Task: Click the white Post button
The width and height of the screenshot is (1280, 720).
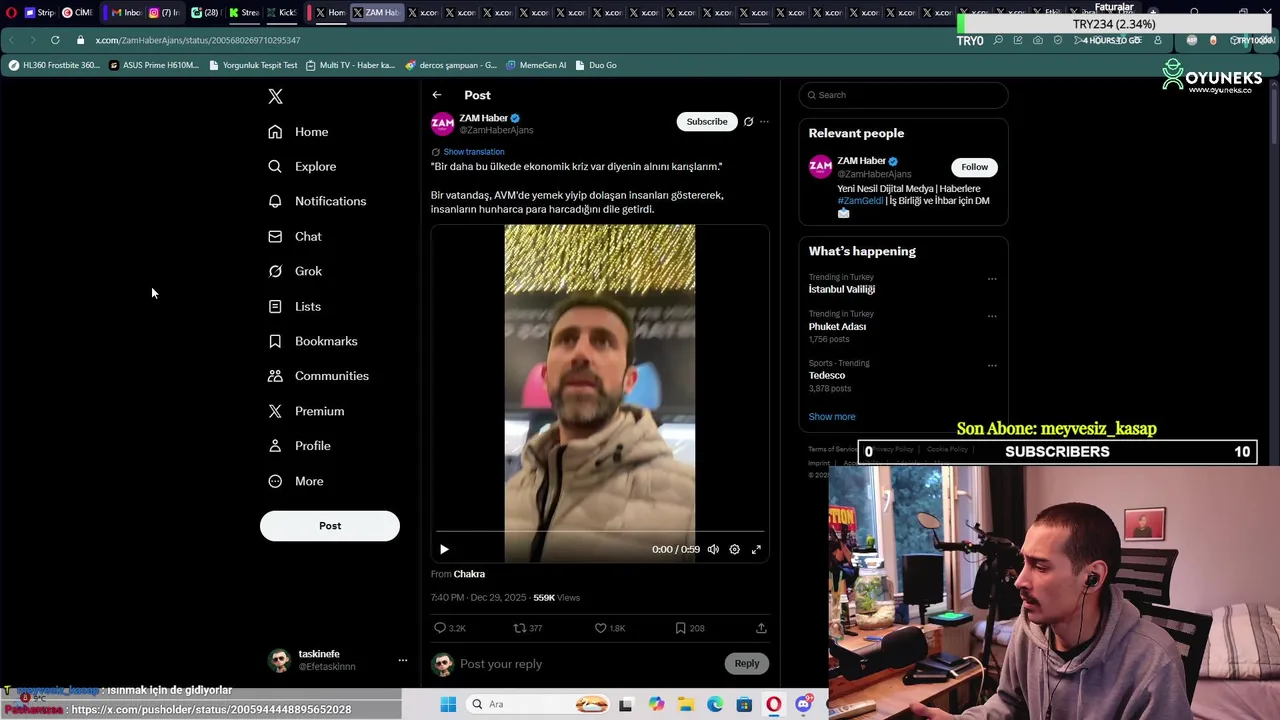Action: tap(330, 526)
